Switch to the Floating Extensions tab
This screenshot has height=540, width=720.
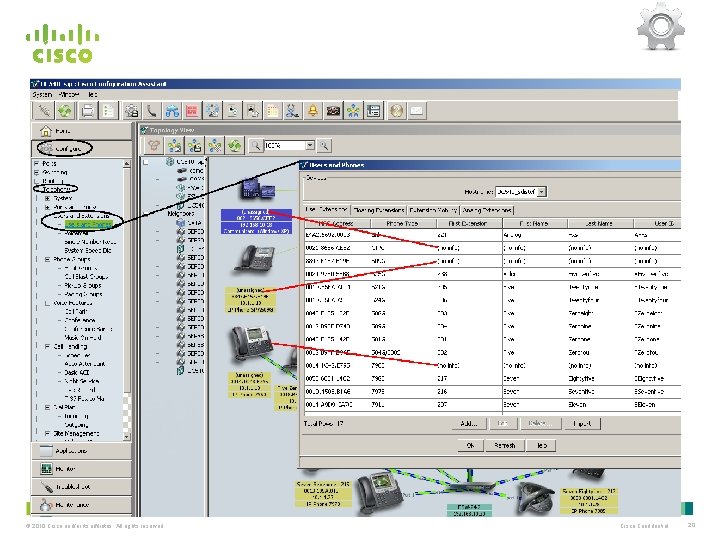coord(378,210)
